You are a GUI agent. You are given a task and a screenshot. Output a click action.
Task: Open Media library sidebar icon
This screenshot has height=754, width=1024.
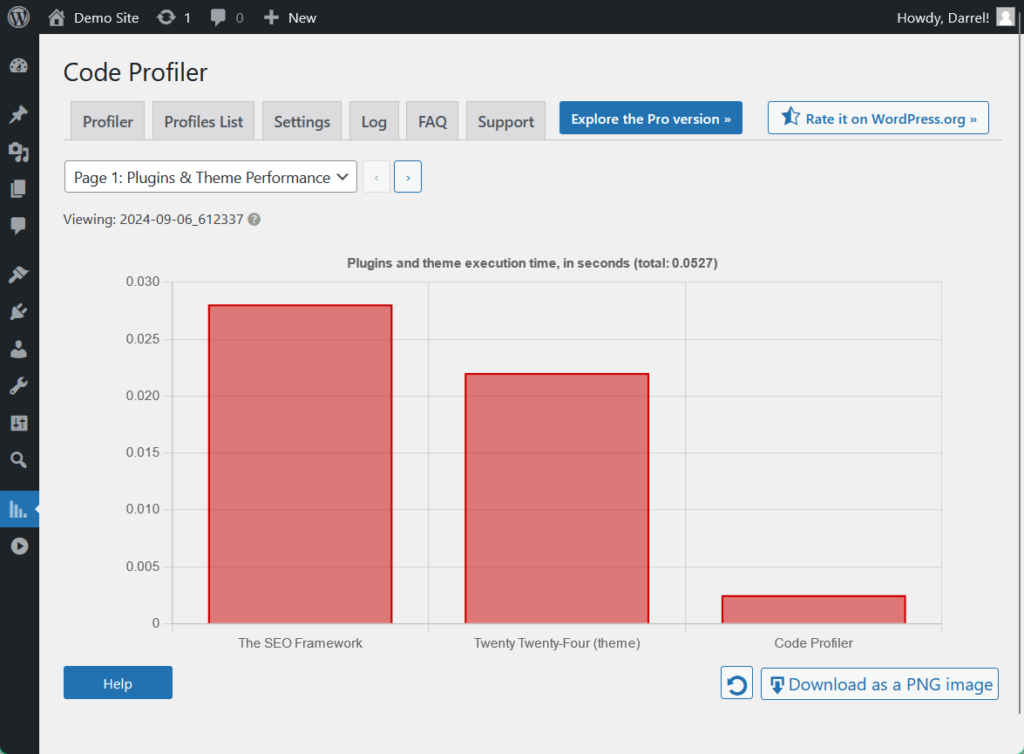19,151
